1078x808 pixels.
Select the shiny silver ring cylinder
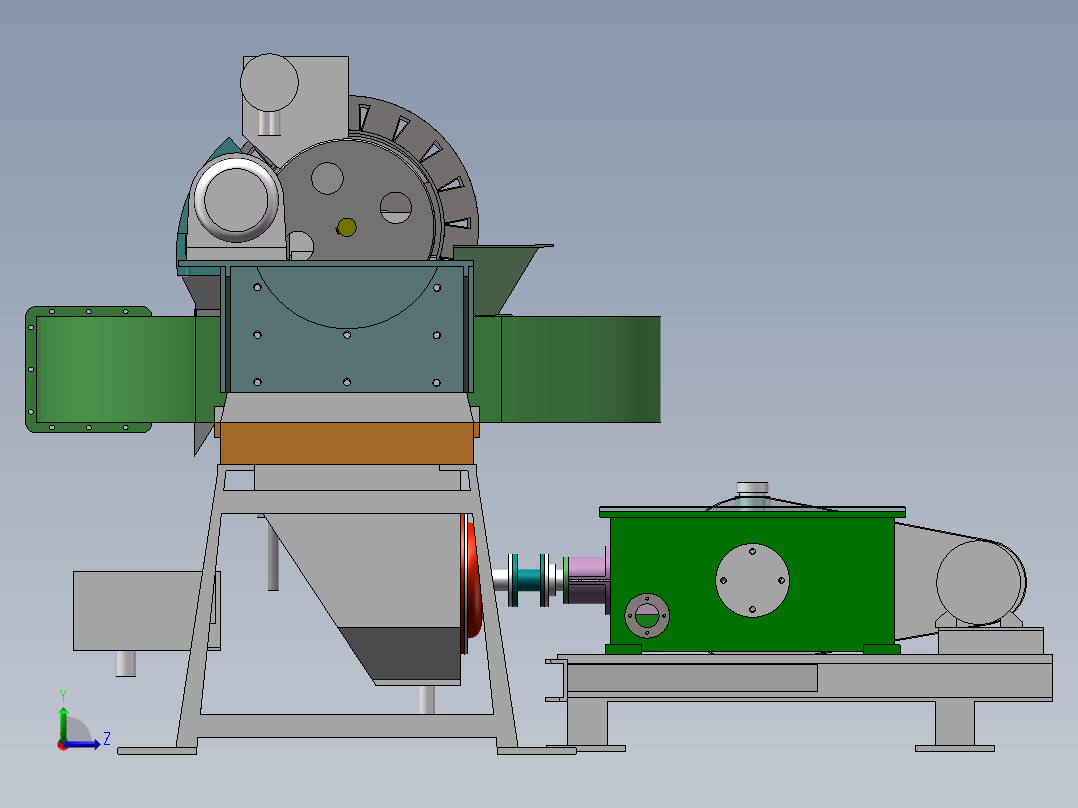(236, 199)
